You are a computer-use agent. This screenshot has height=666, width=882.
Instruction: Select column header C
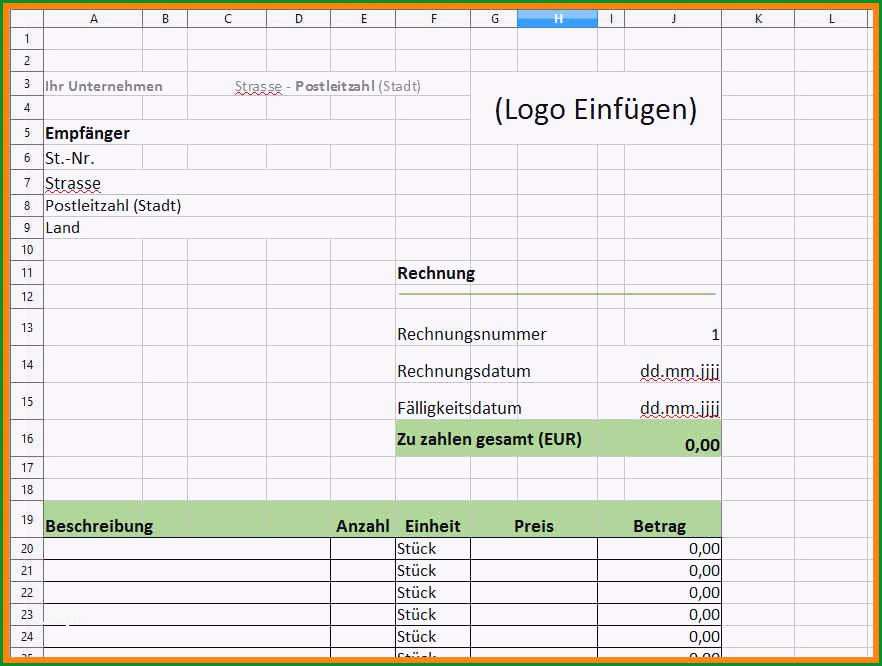(227, 19)
